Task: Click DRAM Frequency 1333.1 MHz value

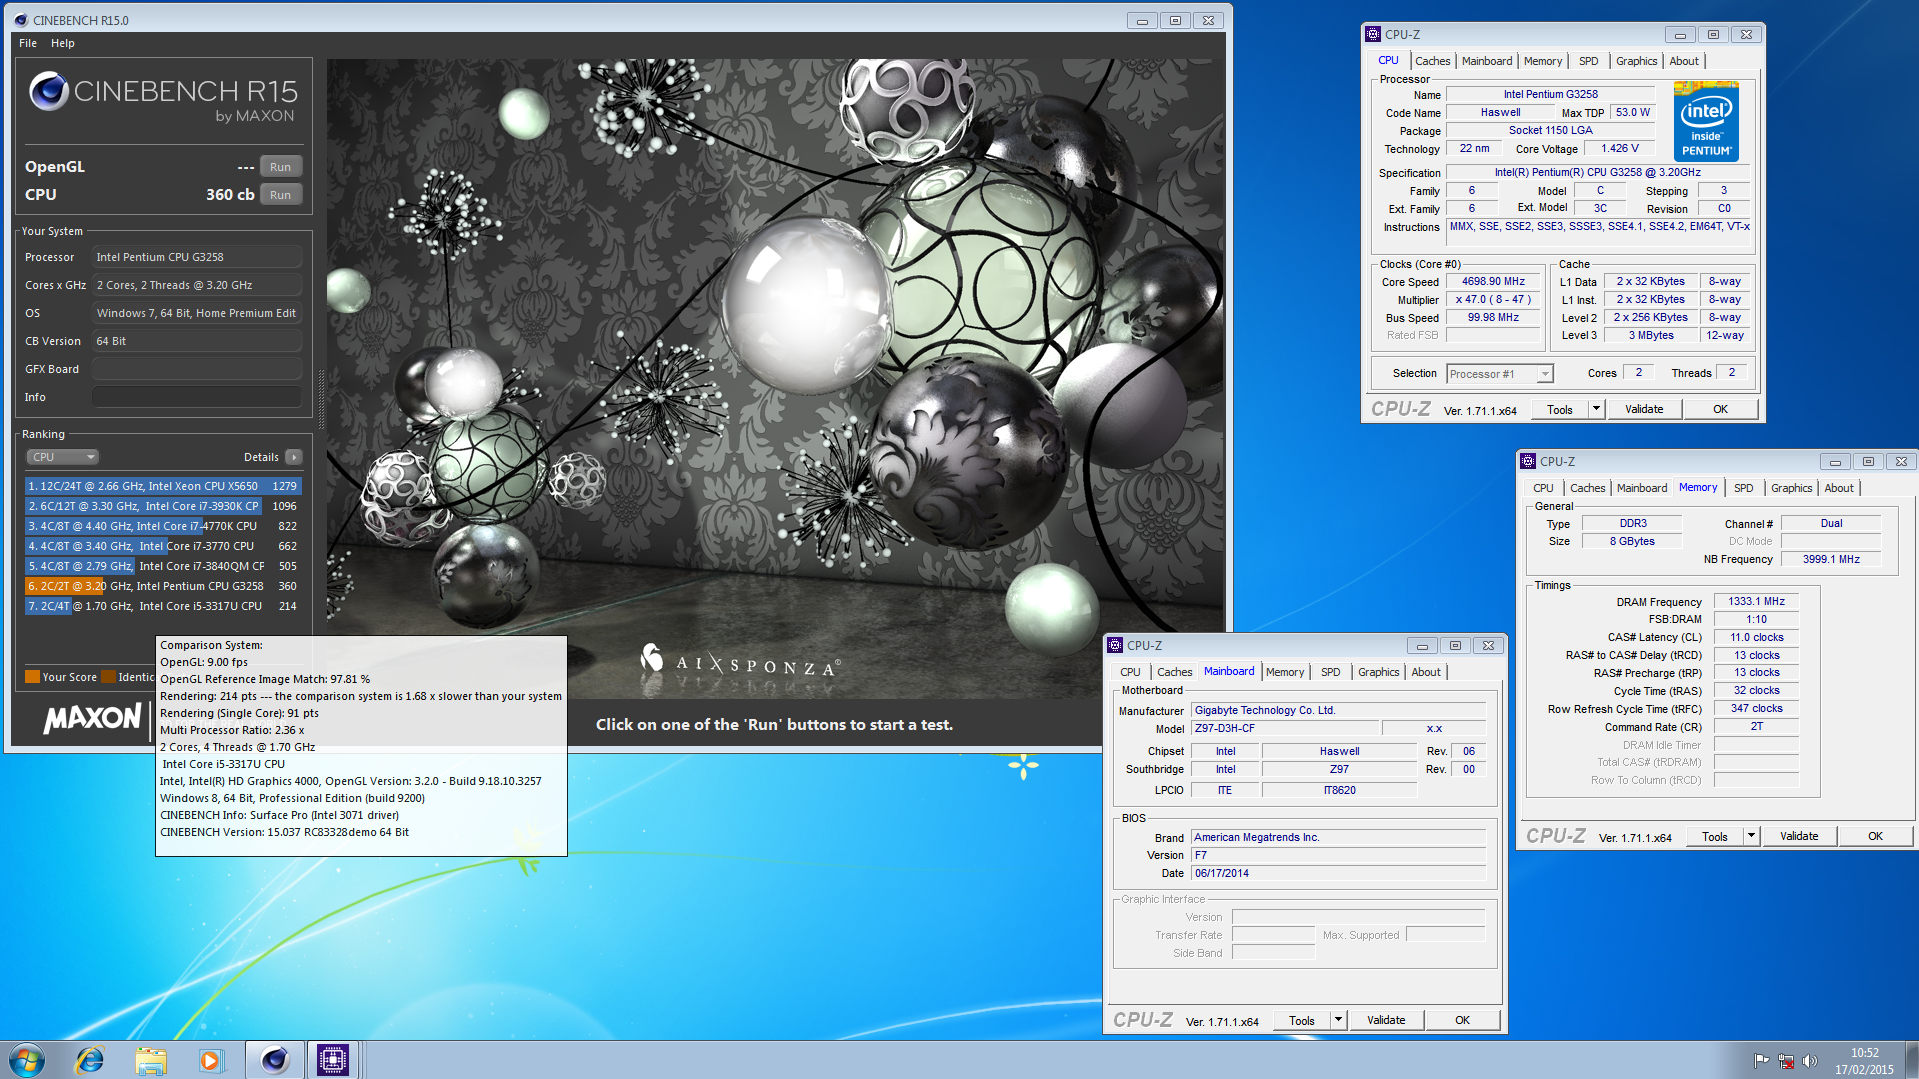Action: (1757, 601)
